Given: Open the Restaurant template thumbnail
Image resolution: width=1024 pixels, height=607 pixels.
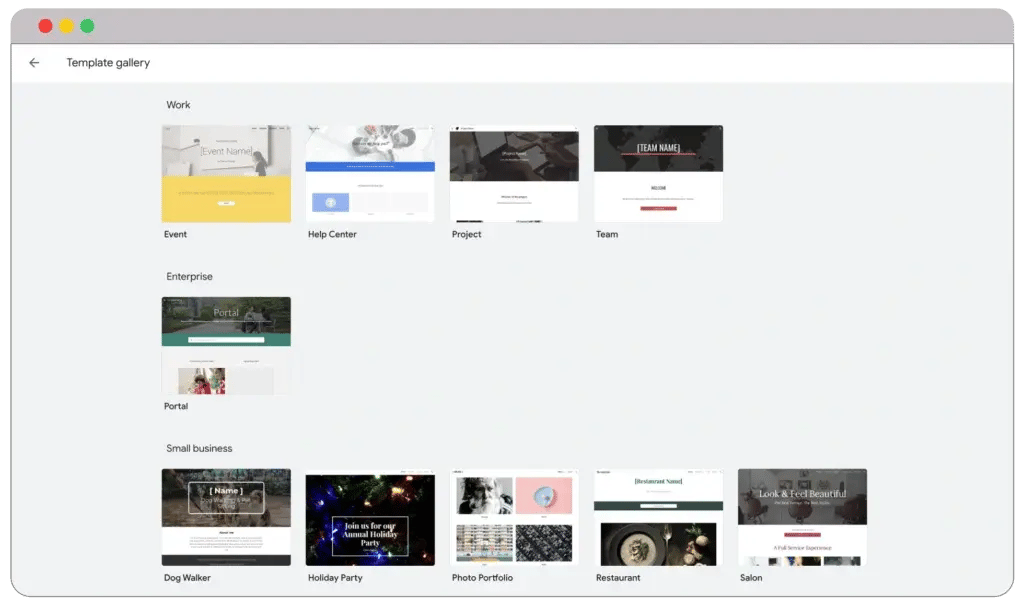Looking at the screenshot, I should point(658,517).
